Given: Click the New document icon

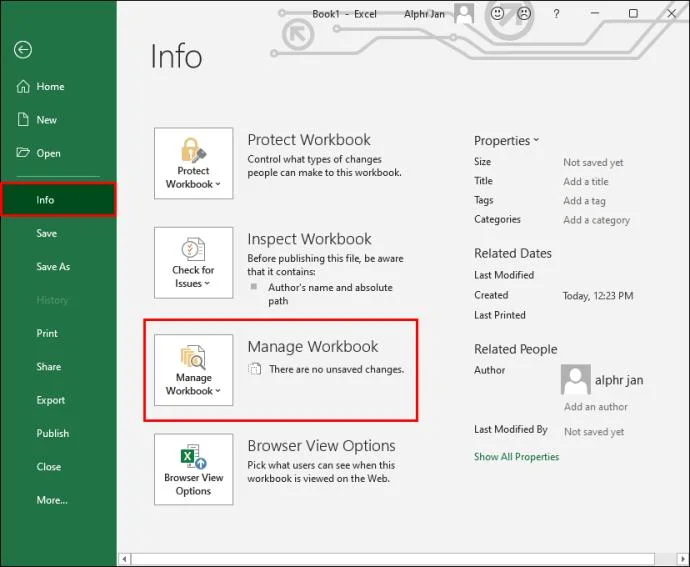Looking at the screenshot, I should 23,119.
